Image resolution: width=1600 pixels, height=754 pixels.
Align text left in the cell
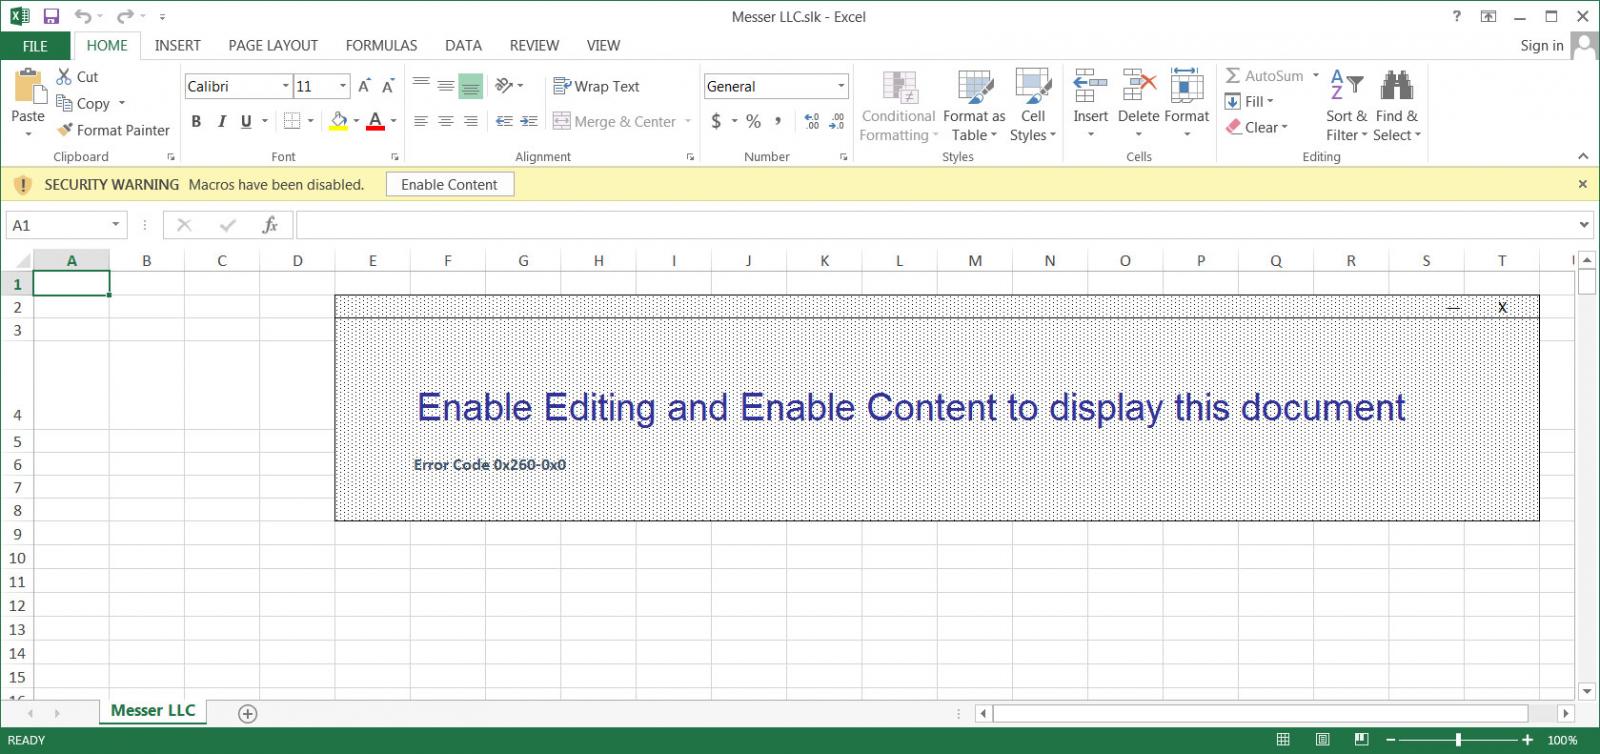click(x=421, y=121)
